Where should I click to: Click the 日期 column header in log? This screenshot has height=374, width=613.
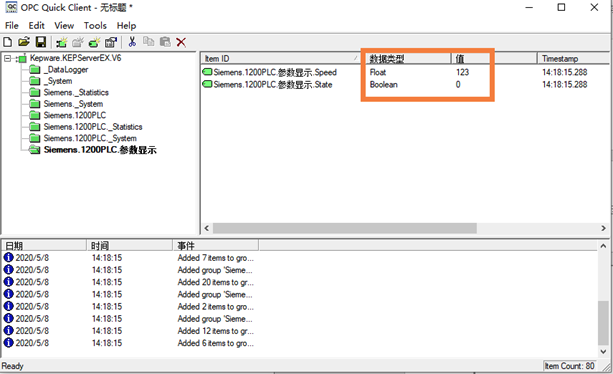coord(44,245)
